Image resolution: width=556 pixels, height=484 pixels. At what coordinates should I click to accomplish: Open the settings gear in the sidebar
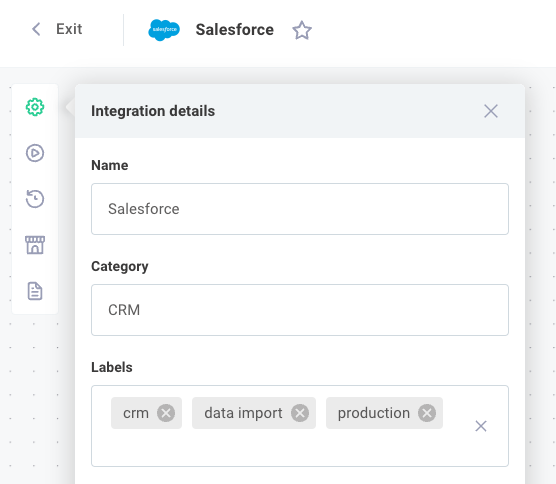(x=35, y=107)
